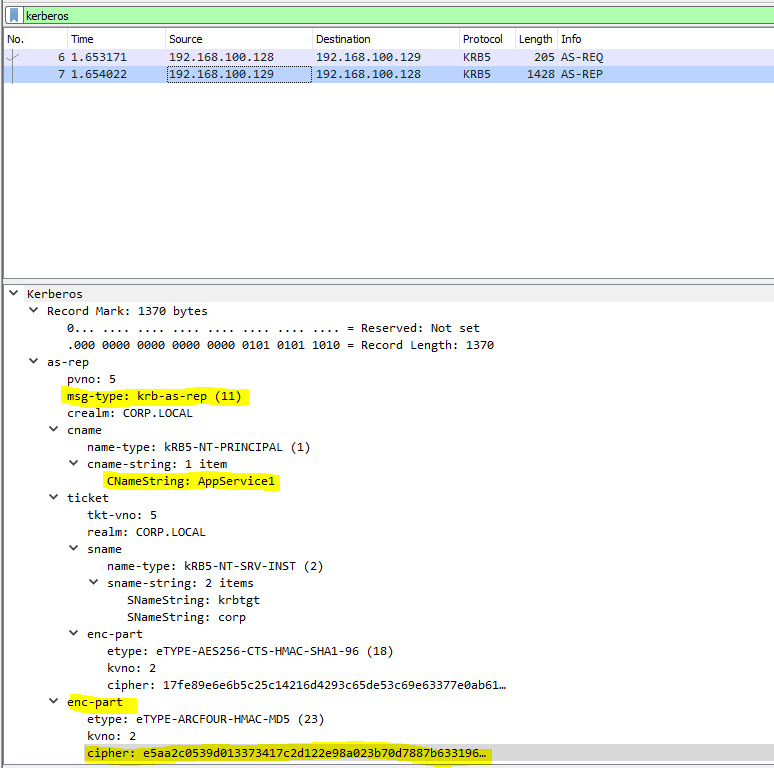
Task: Click the display filter bookmark icon
Action: coord(14,16)
